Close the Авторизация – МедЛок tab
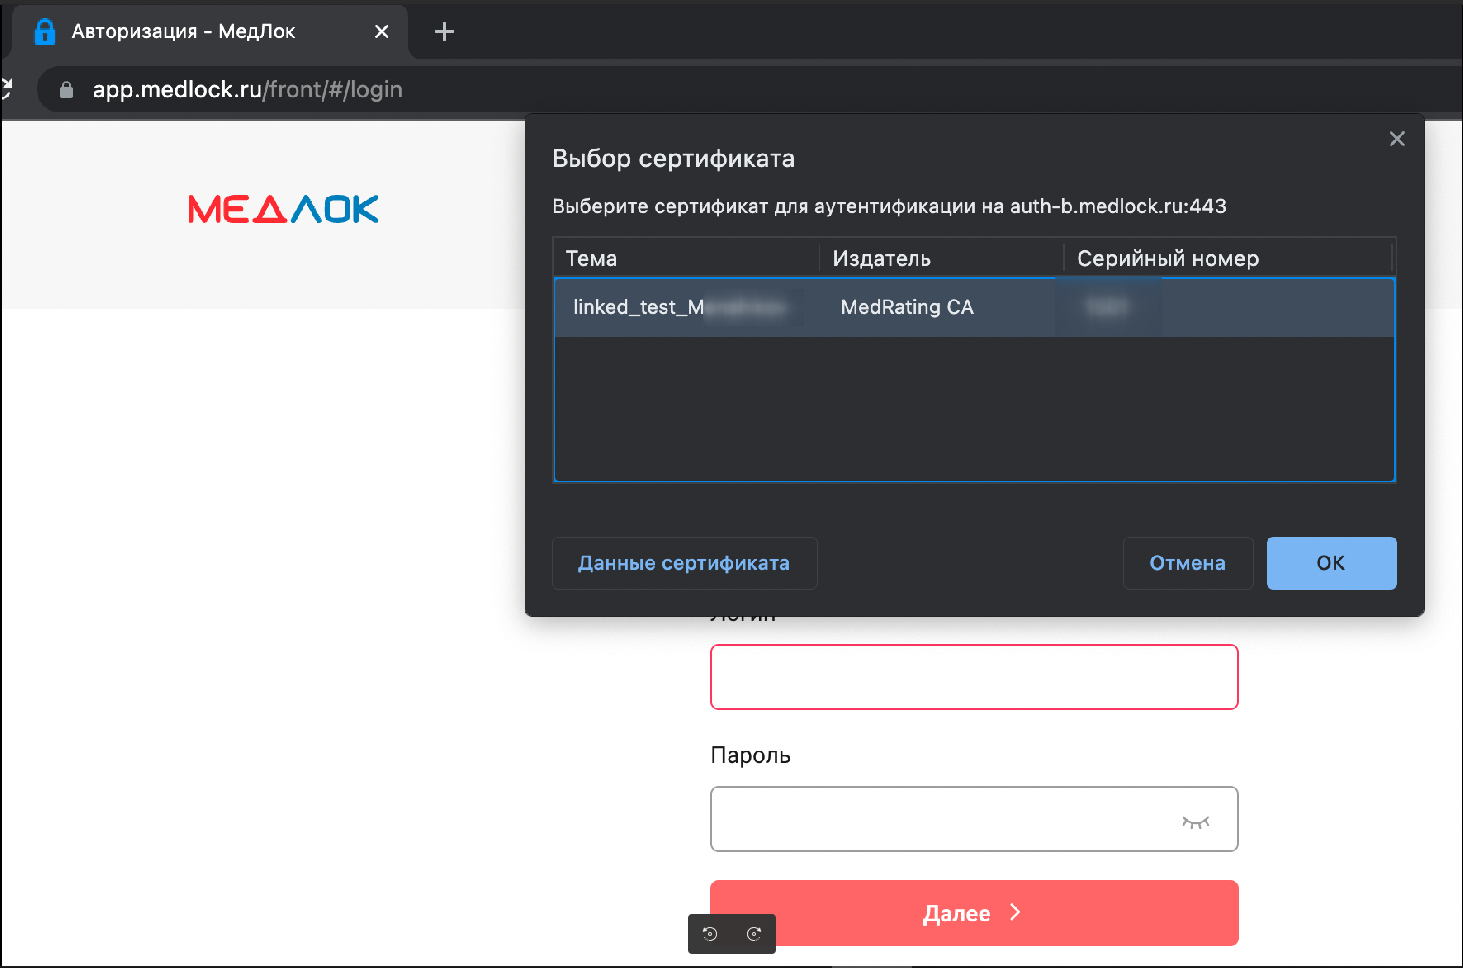Screen dimensions: 1463x968 tap(381, 32)
